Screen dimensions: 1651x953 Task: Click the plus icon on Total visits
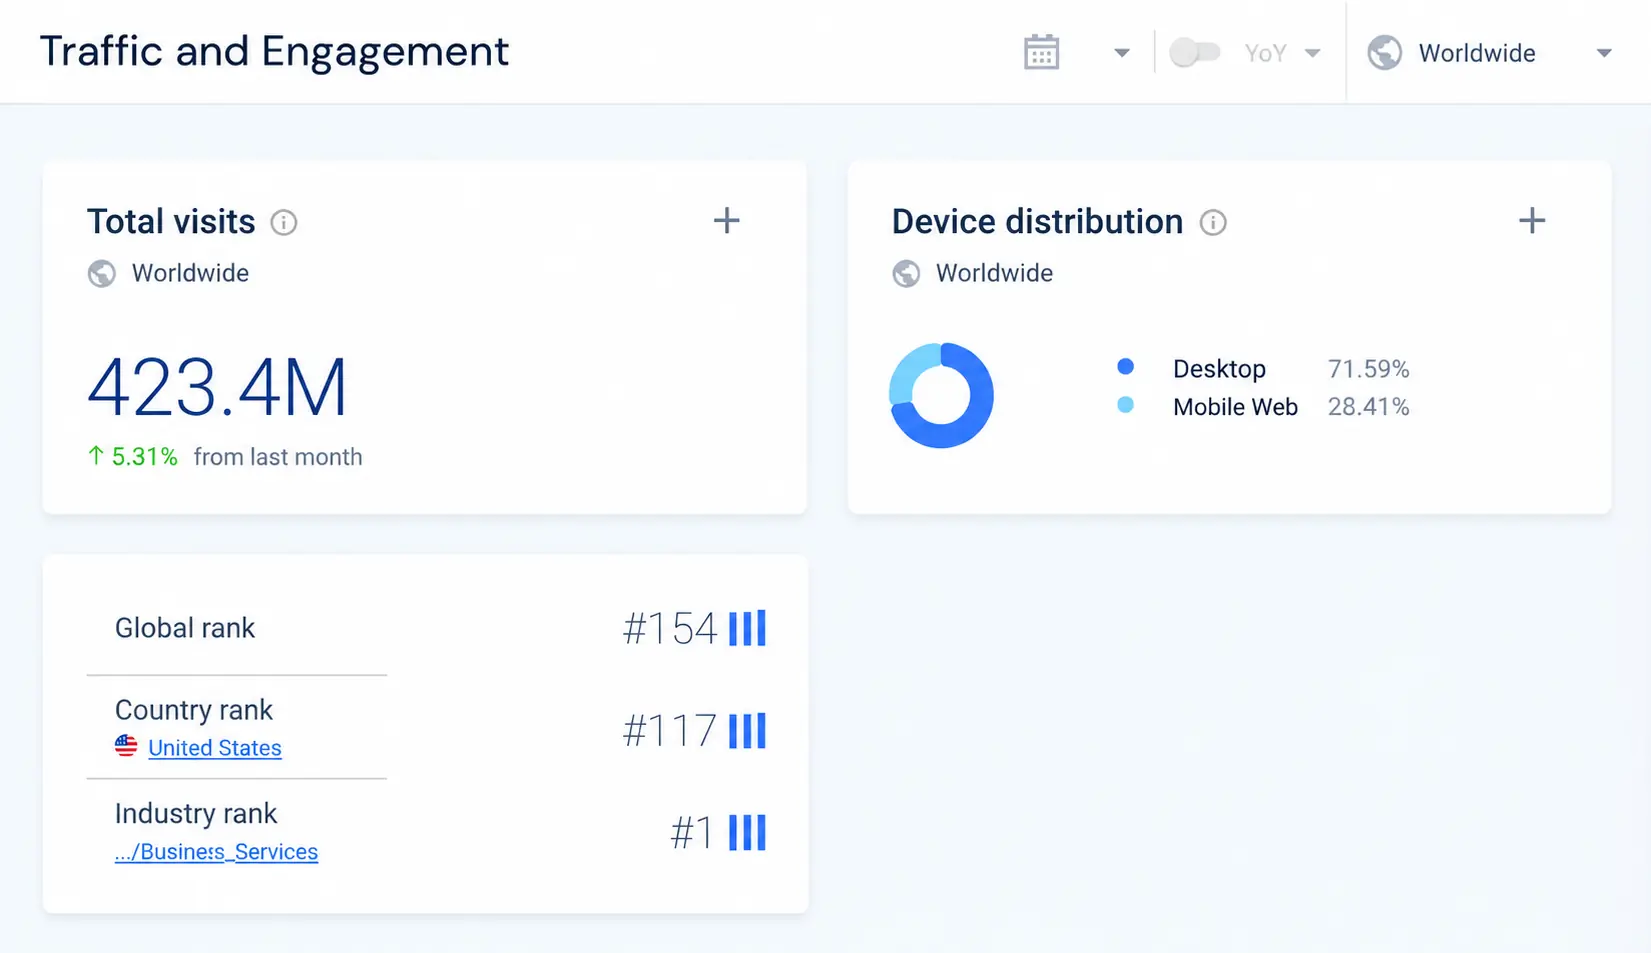click(x=727, y=220)
